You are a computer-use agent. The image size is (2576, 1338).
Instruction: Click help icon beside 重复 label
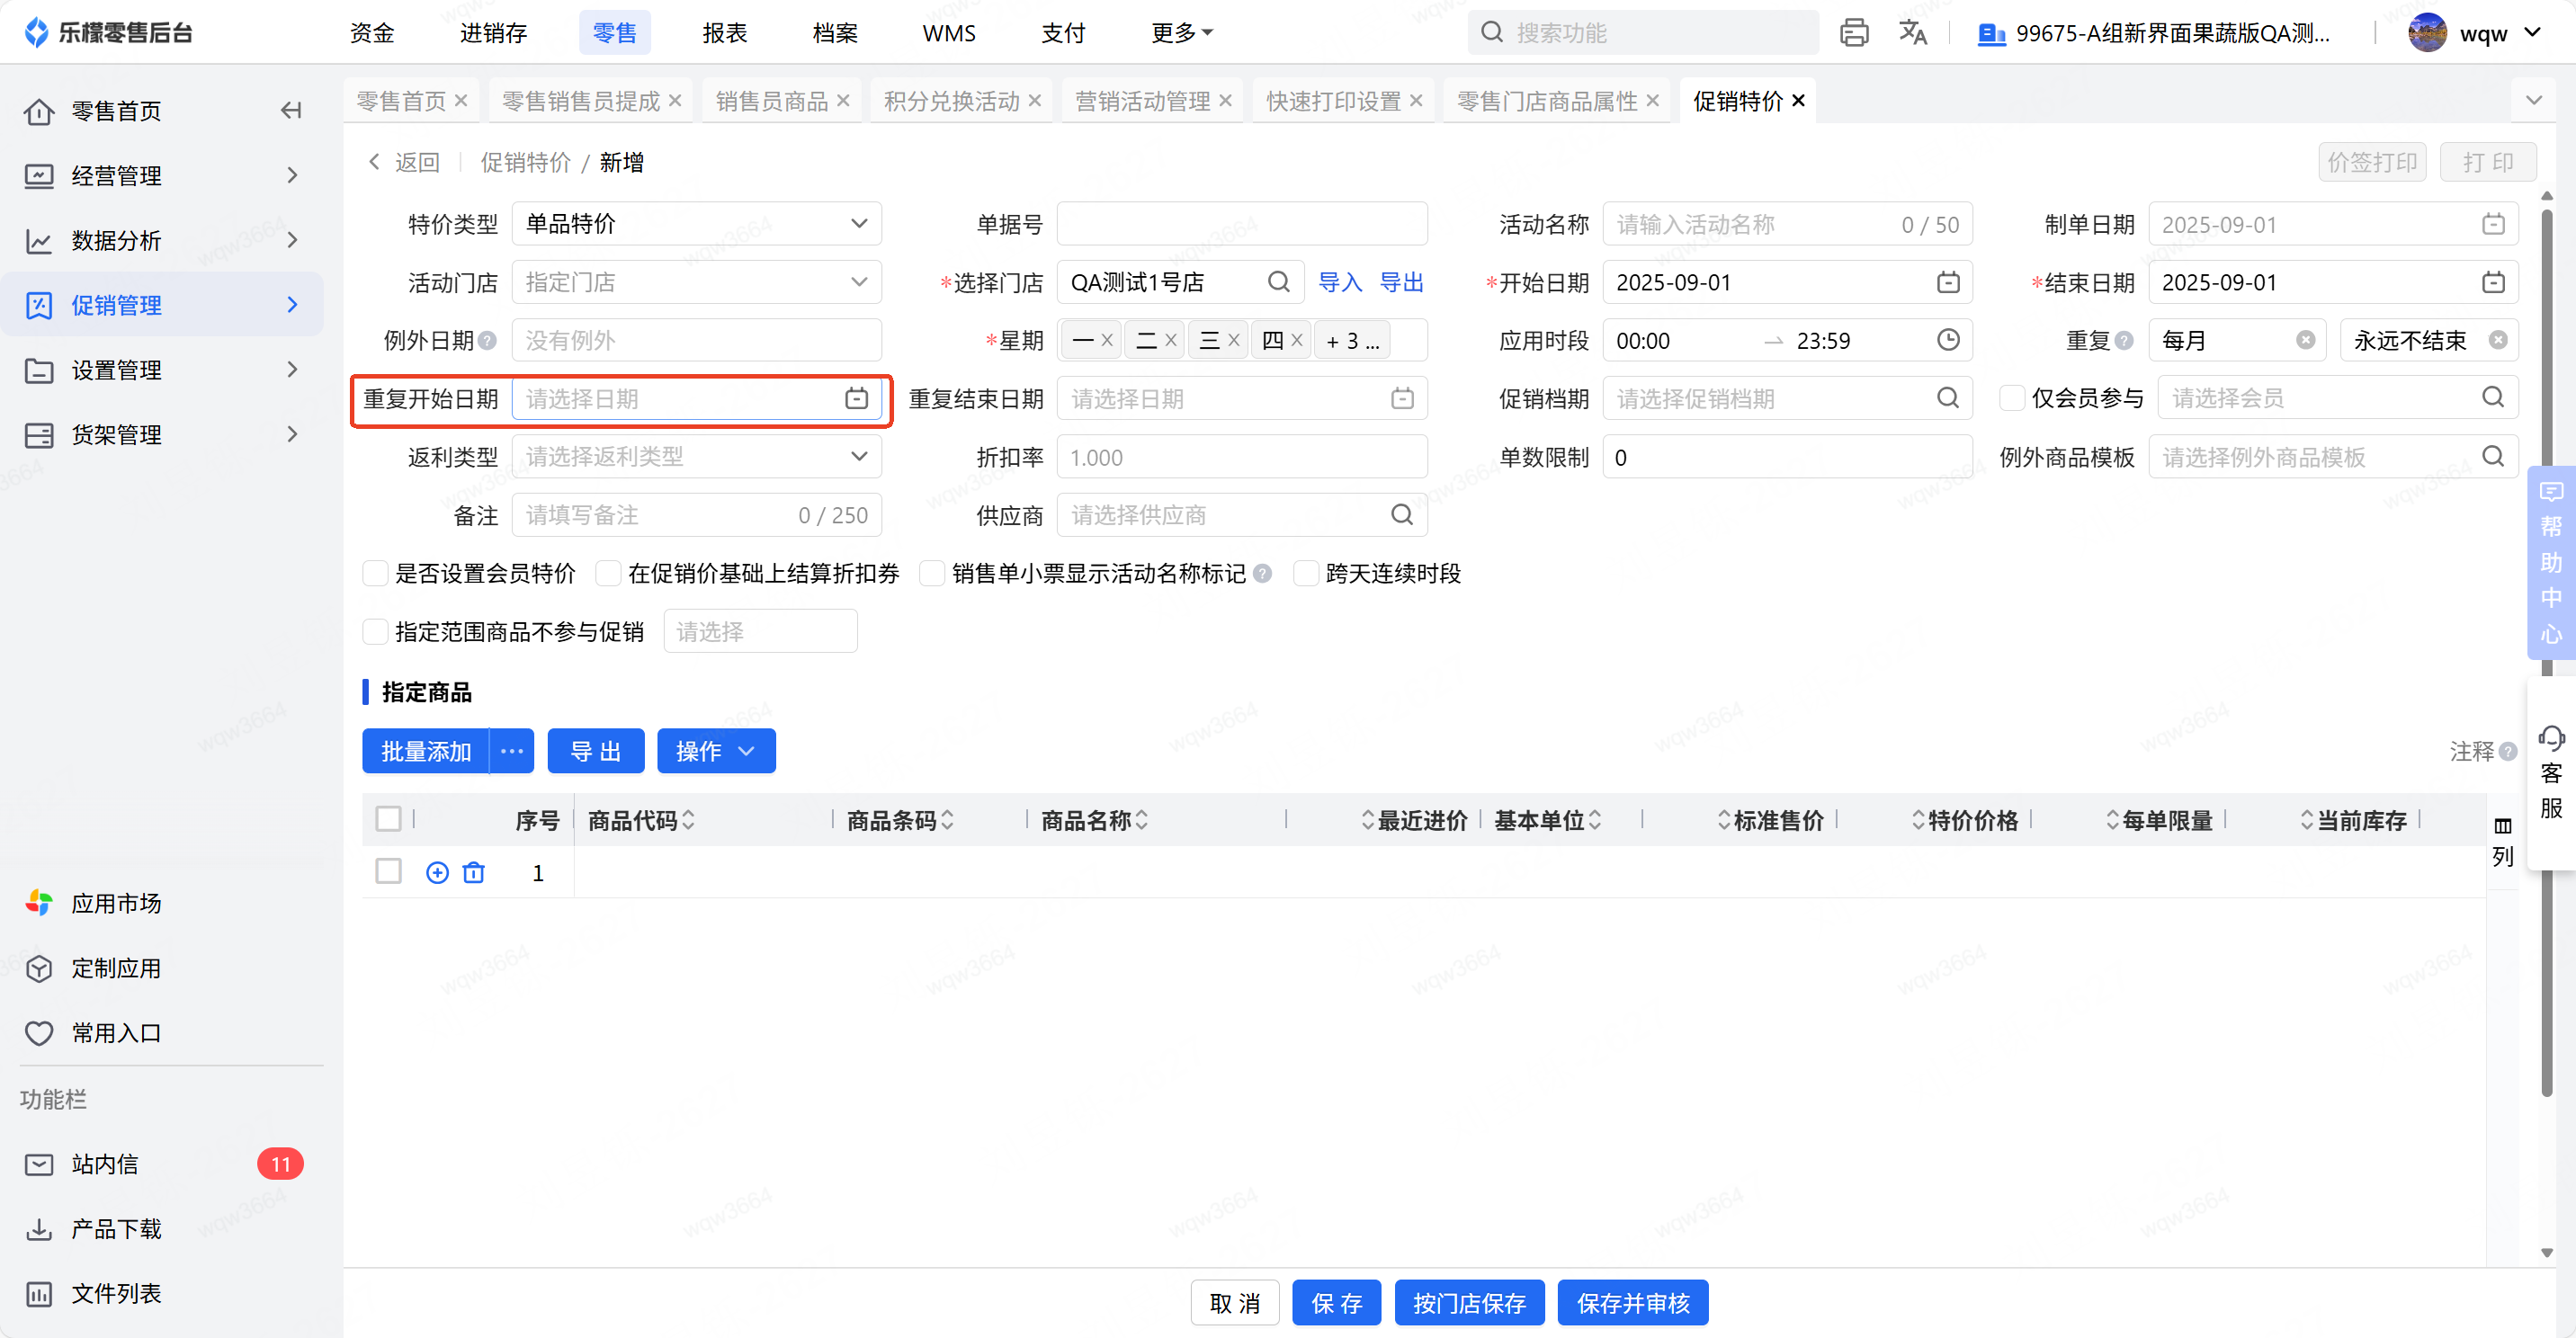coord(2124,341)
